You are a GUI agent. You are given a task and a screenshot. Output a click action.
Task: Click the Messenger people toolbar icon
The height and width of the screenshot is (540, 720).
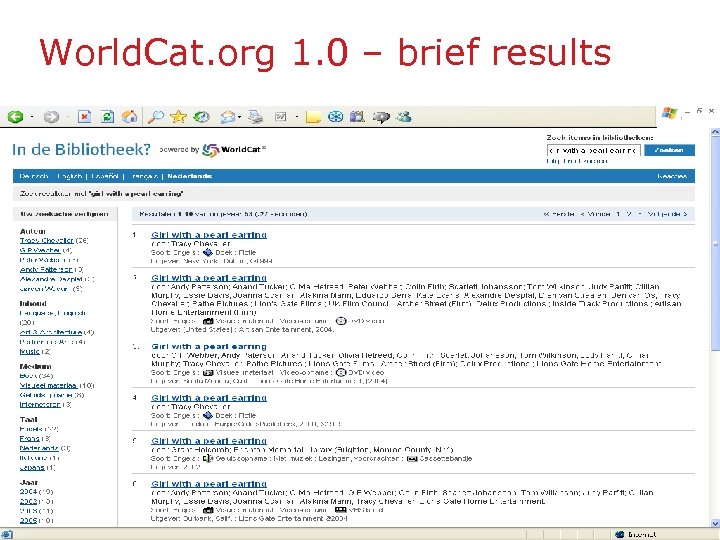404,117
